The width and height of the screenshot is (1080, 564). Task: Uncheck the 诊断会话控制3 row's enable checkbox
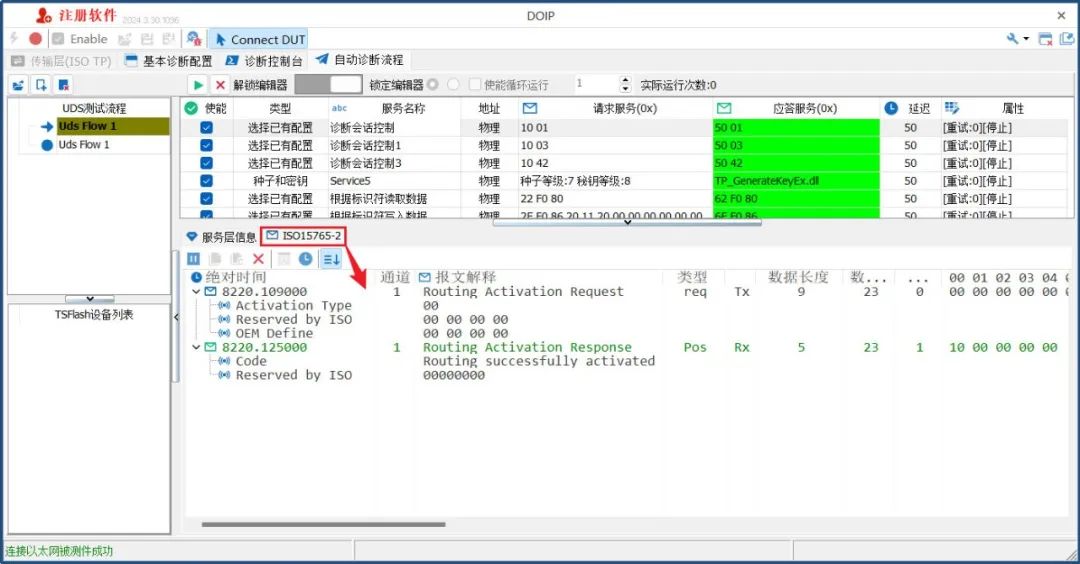(207, 163)
